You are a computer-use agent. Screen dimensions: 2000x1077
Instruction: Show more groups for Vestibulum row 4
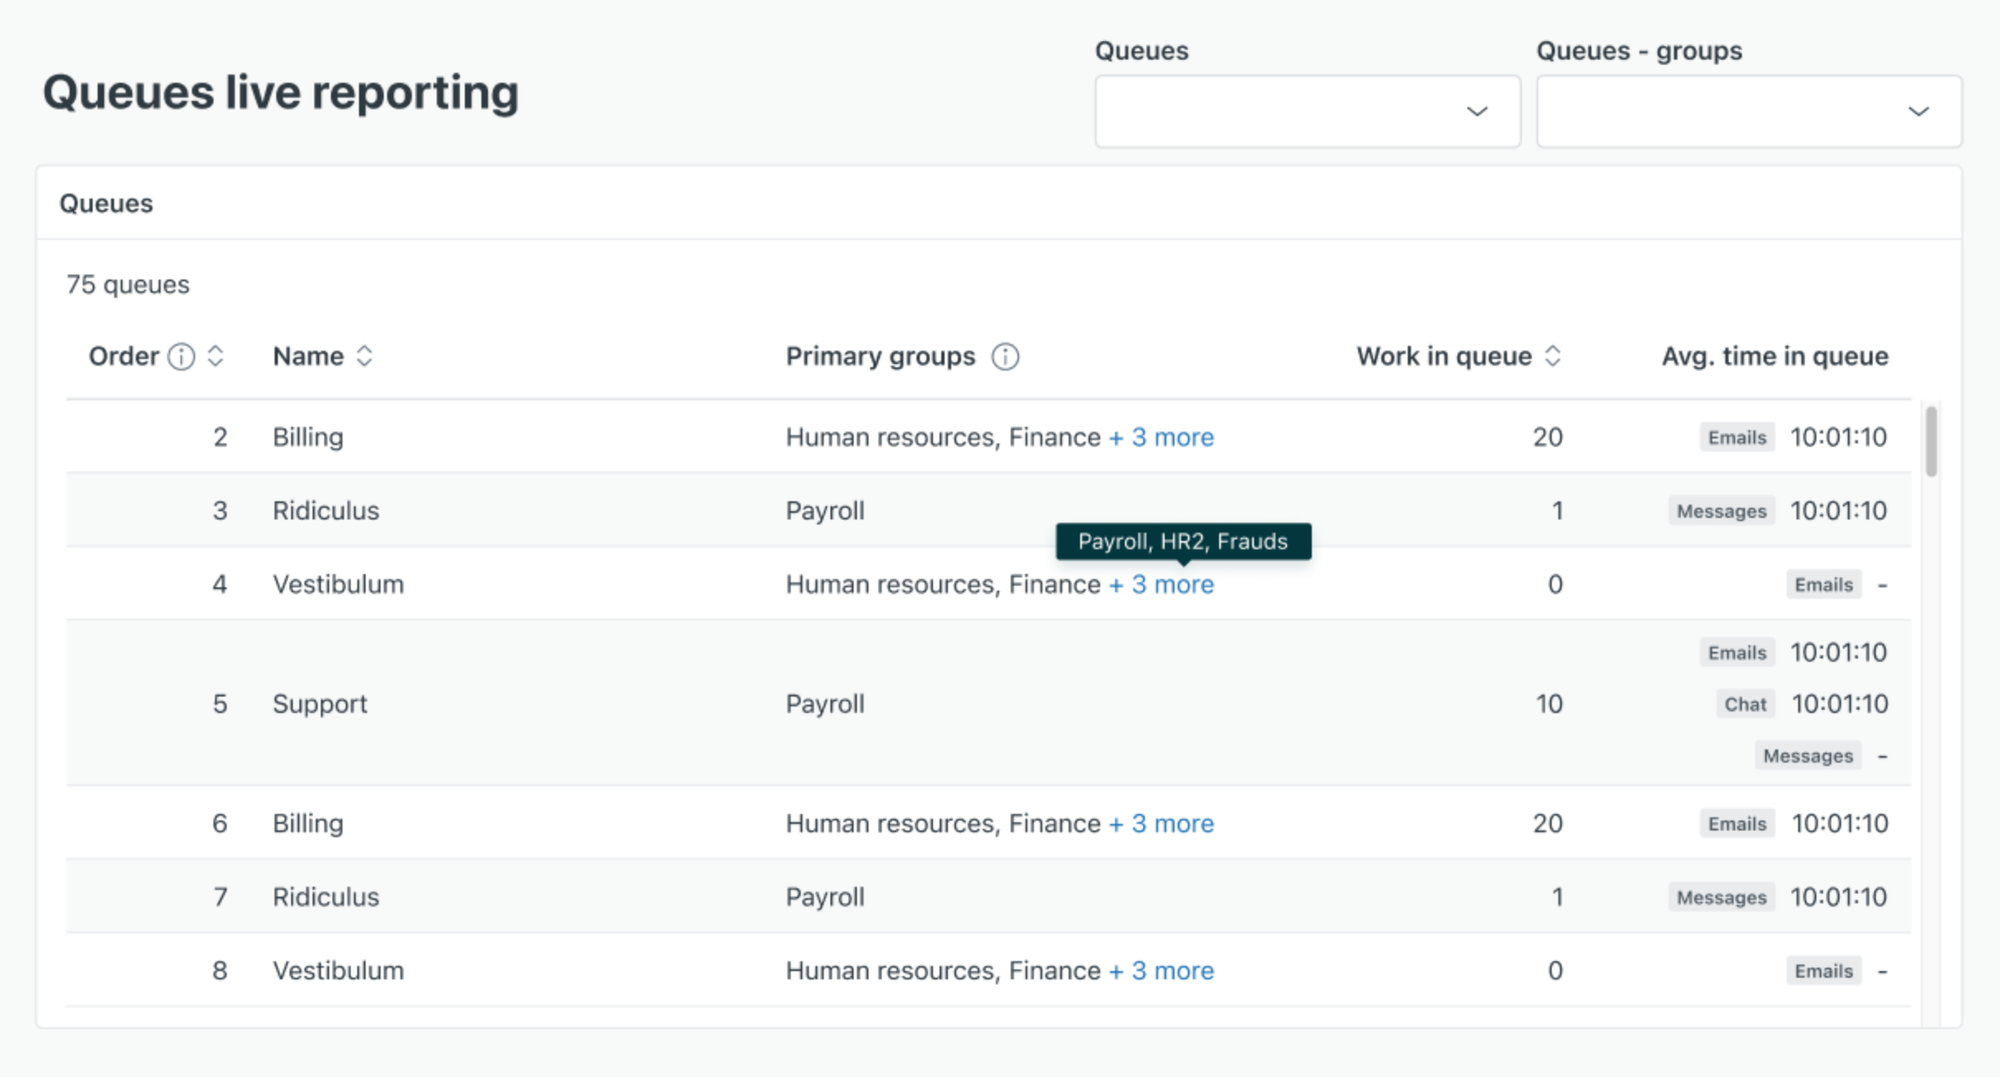coord(1161,585)
